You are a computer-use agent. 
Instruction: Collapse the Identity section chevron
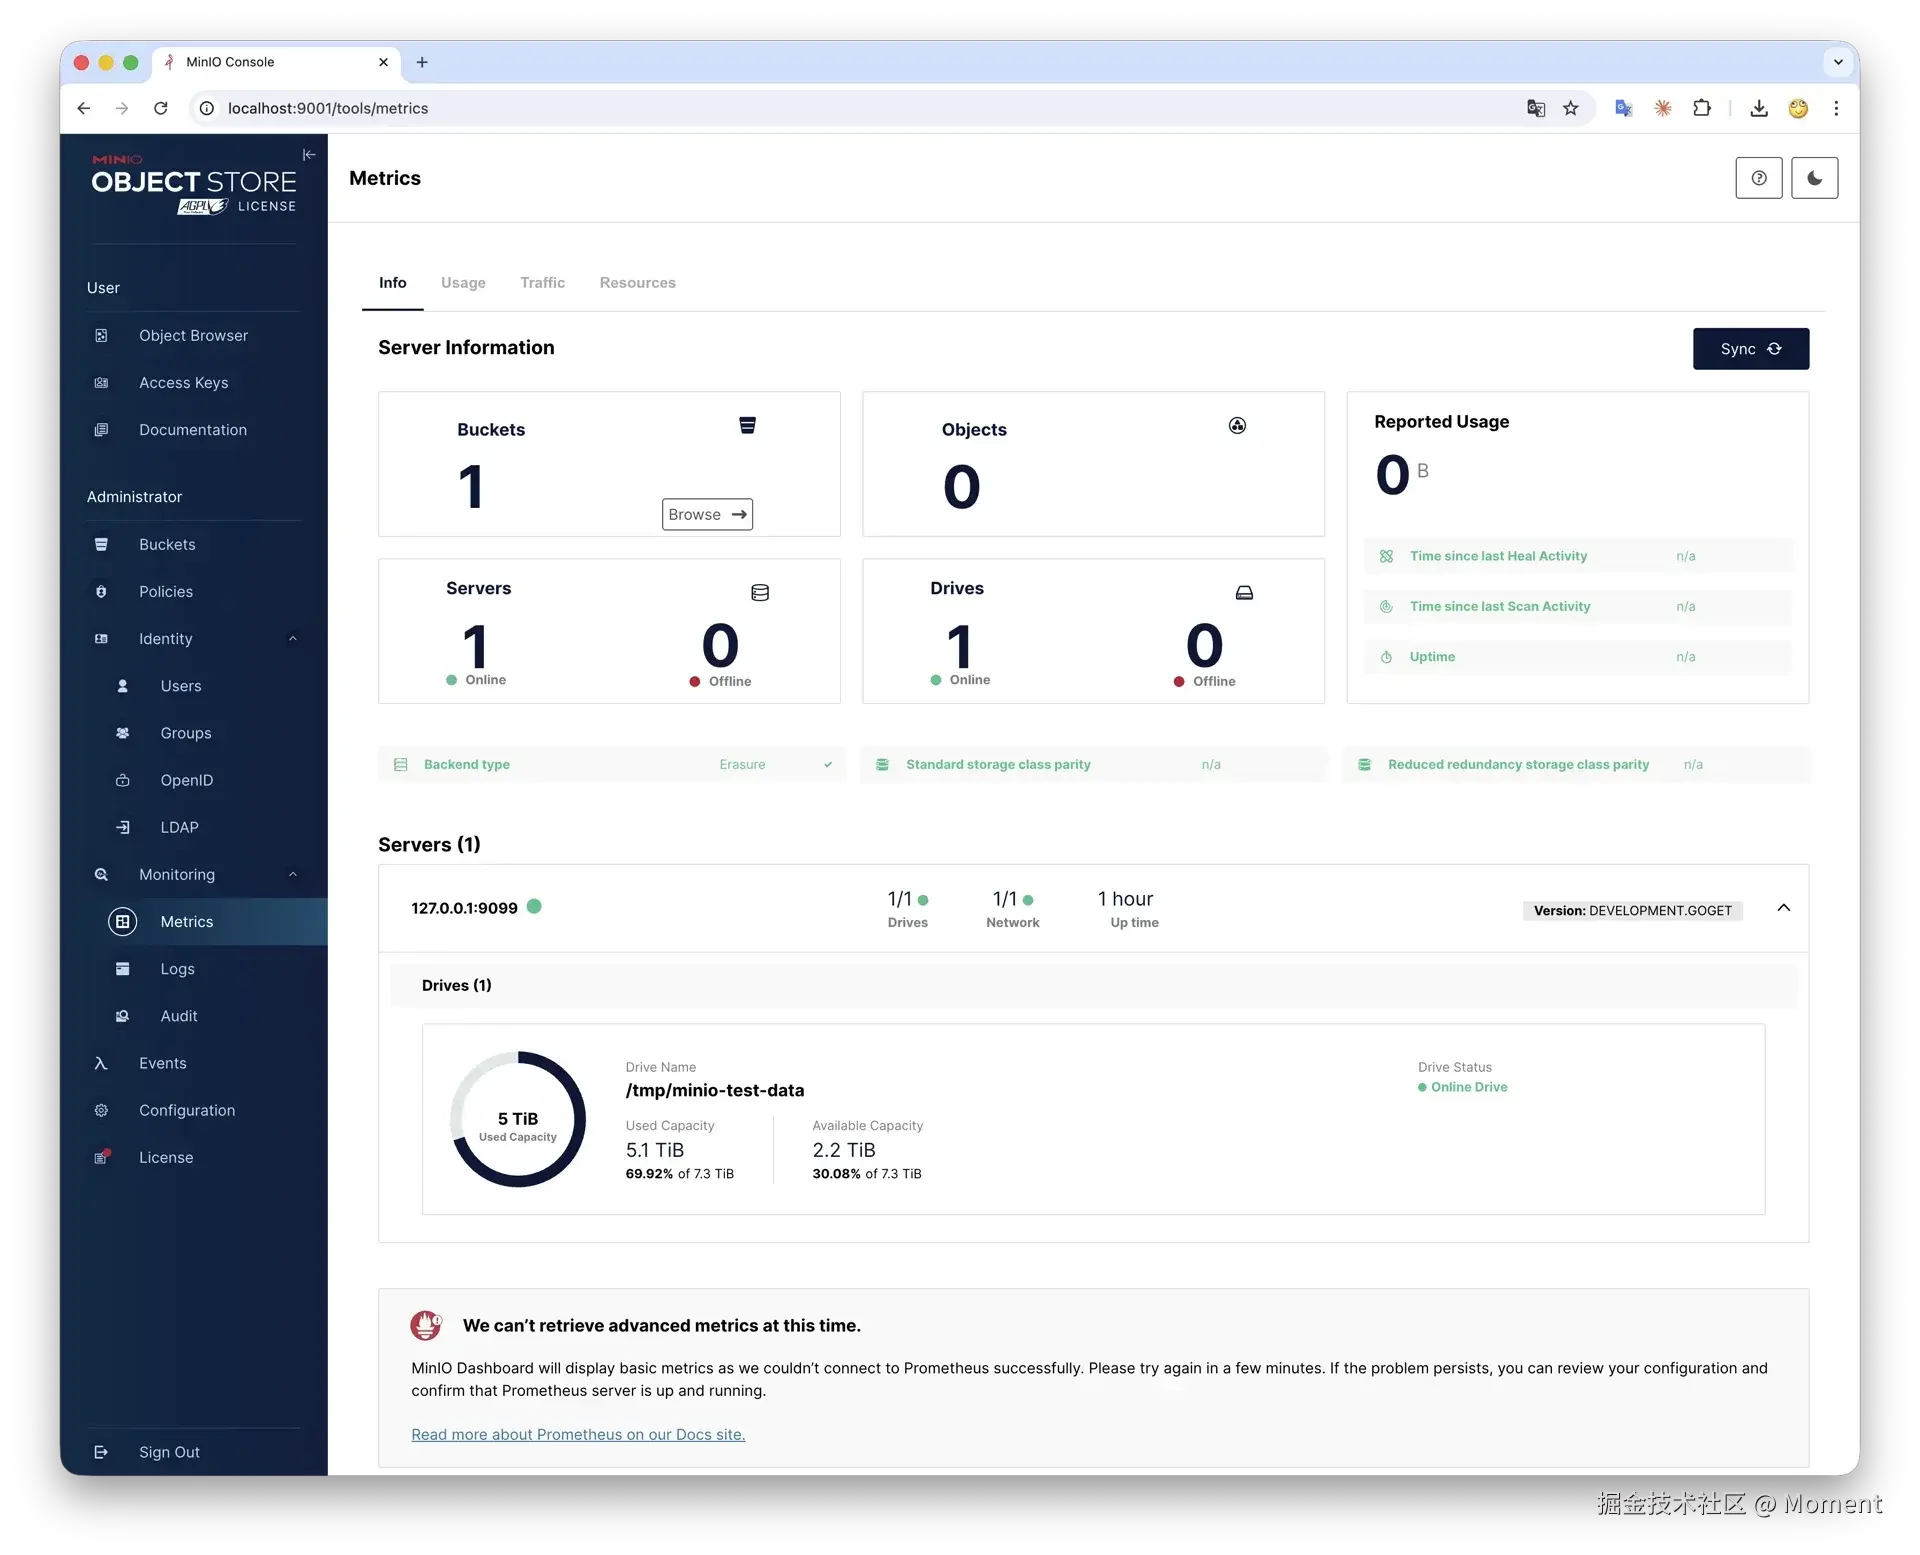[x=293, y=639]
